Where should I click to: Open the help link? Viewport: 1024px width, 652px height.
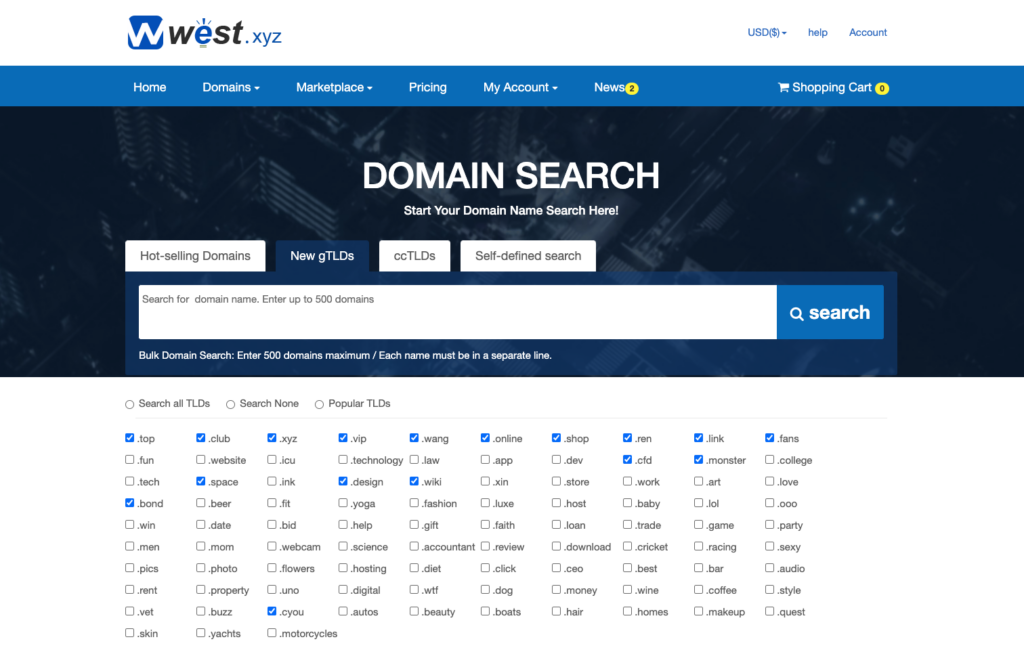pos(817,33)
